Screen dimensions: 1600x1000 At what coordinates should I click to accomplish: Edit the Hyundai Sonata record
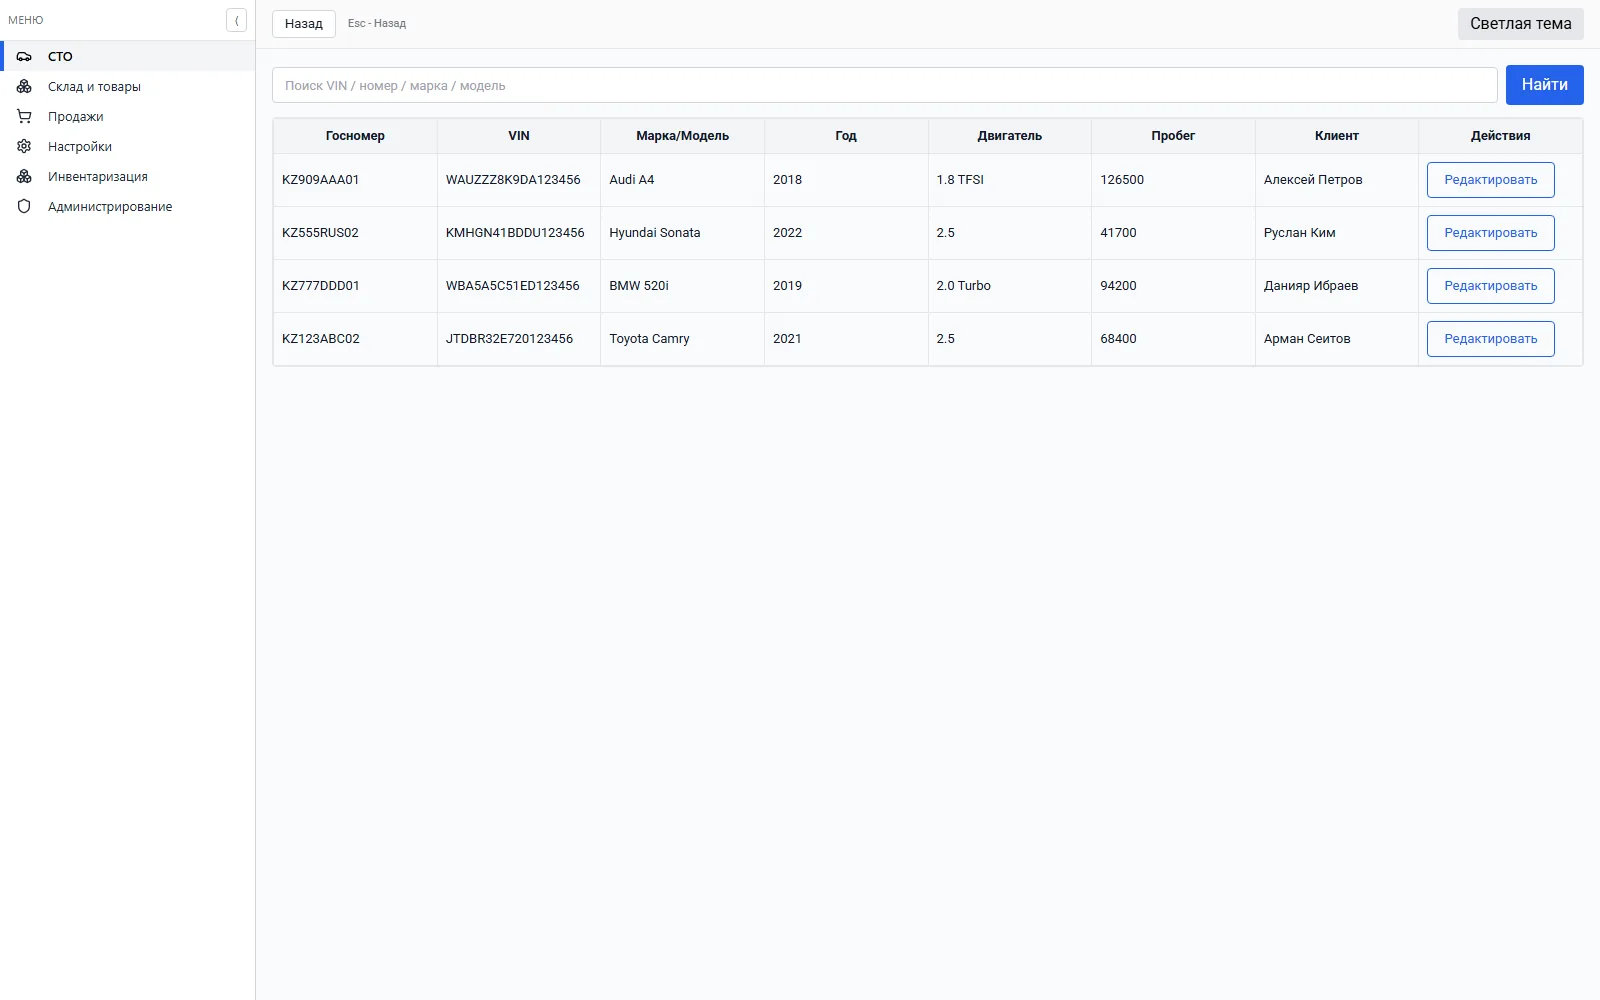tap(1490, 233)
